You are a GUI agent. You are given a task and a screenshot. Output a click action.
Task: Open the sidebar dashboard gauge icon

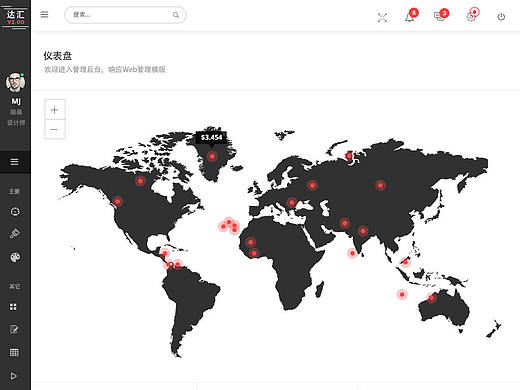click(x=15, y=212)
